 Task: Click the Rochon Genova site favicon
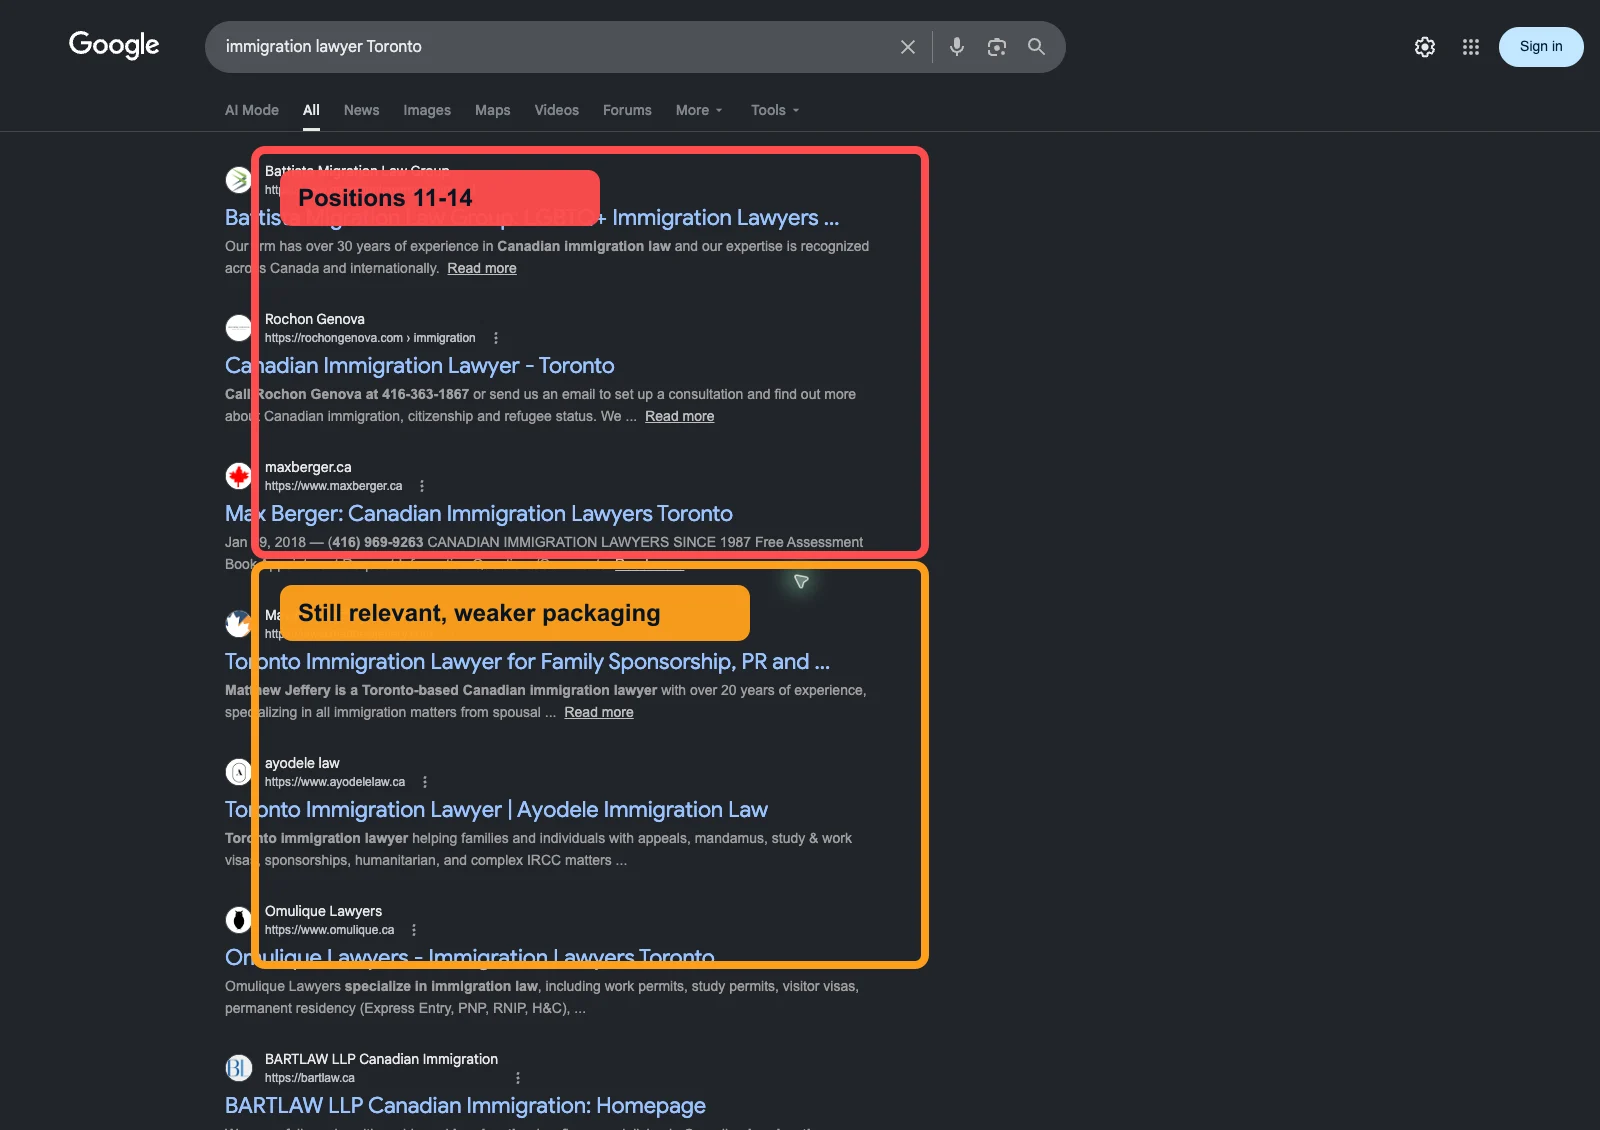pyautogui.click(x=238, y=328)
